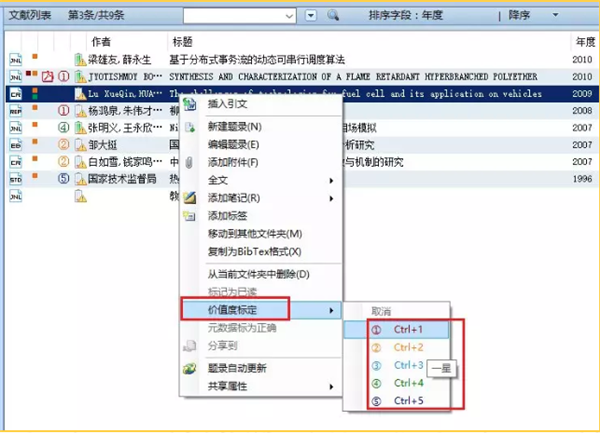Viewport: 600px width, 433px height.
Task: Click the 排序字段：年度 sort field label
Action: (x=406, y=15)
